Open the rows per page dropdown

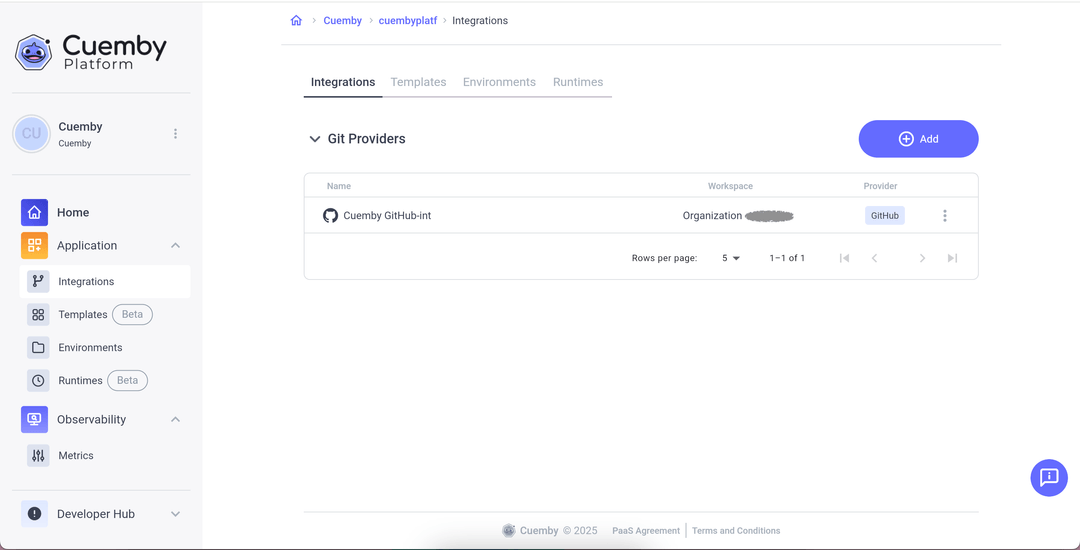coord(731,258)
